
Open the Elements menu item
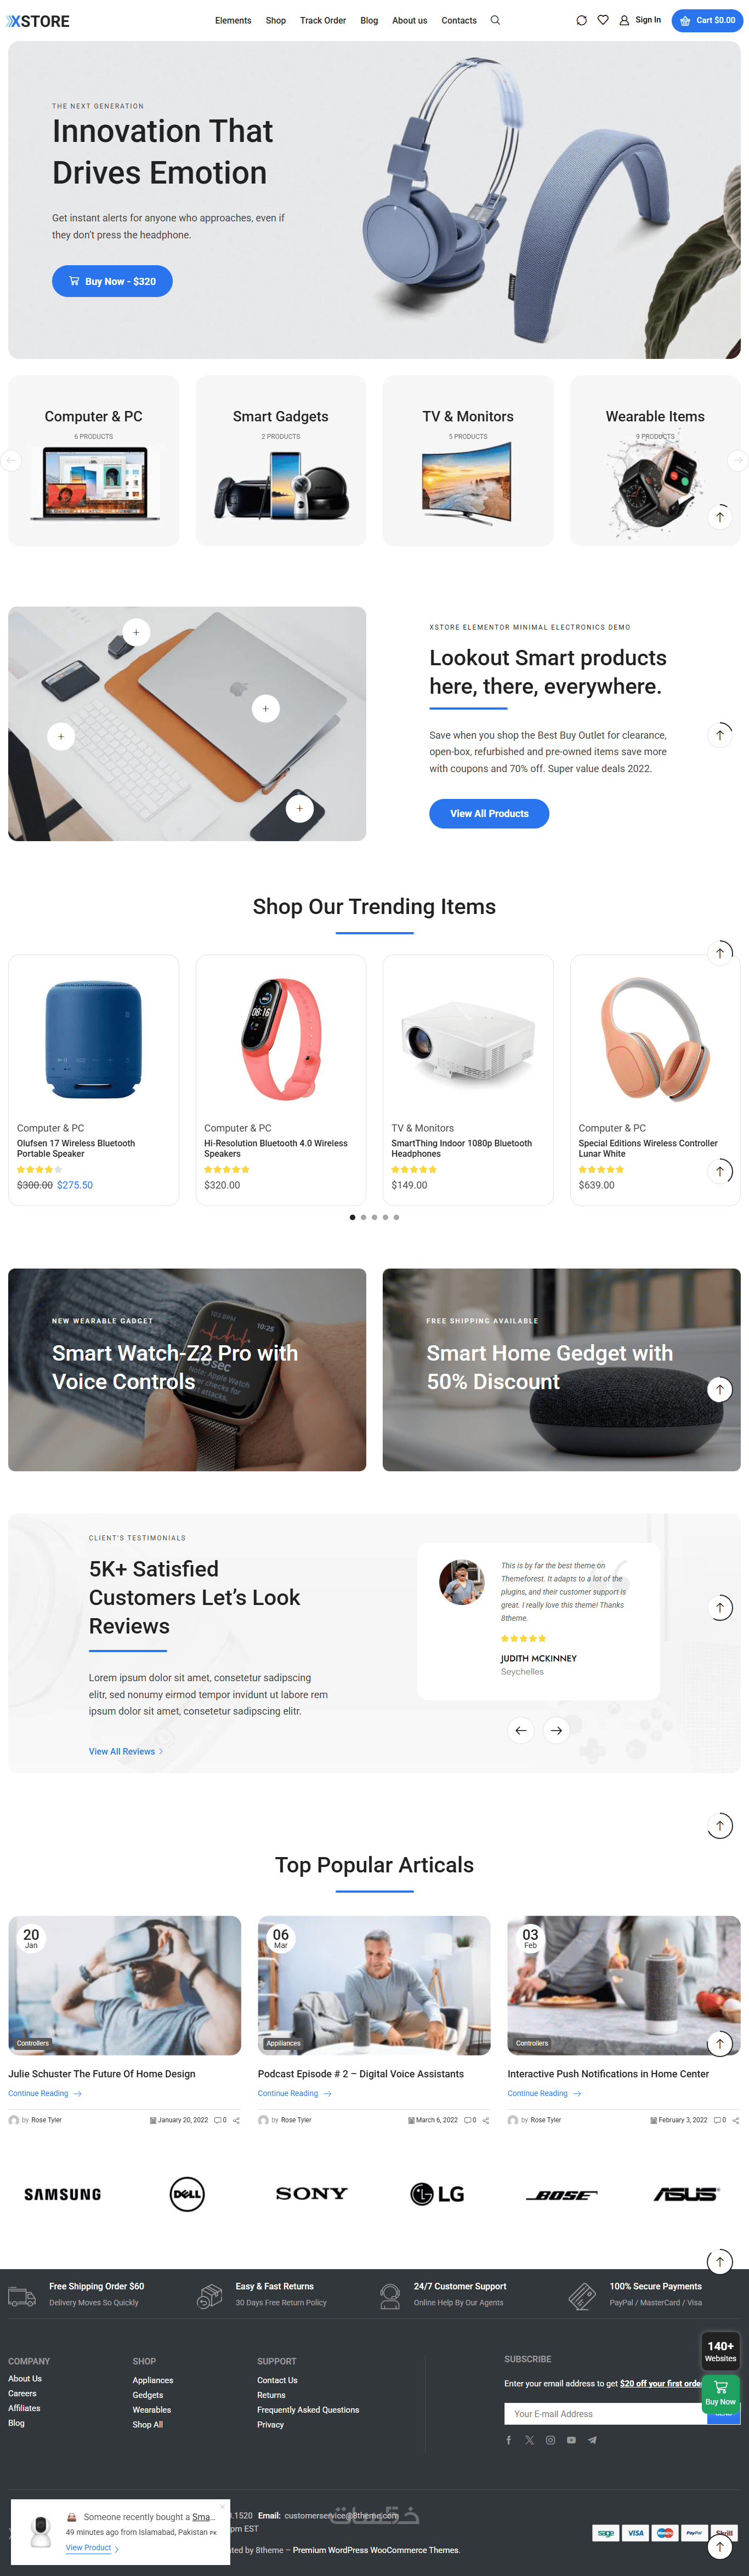[x=233, y=20]
